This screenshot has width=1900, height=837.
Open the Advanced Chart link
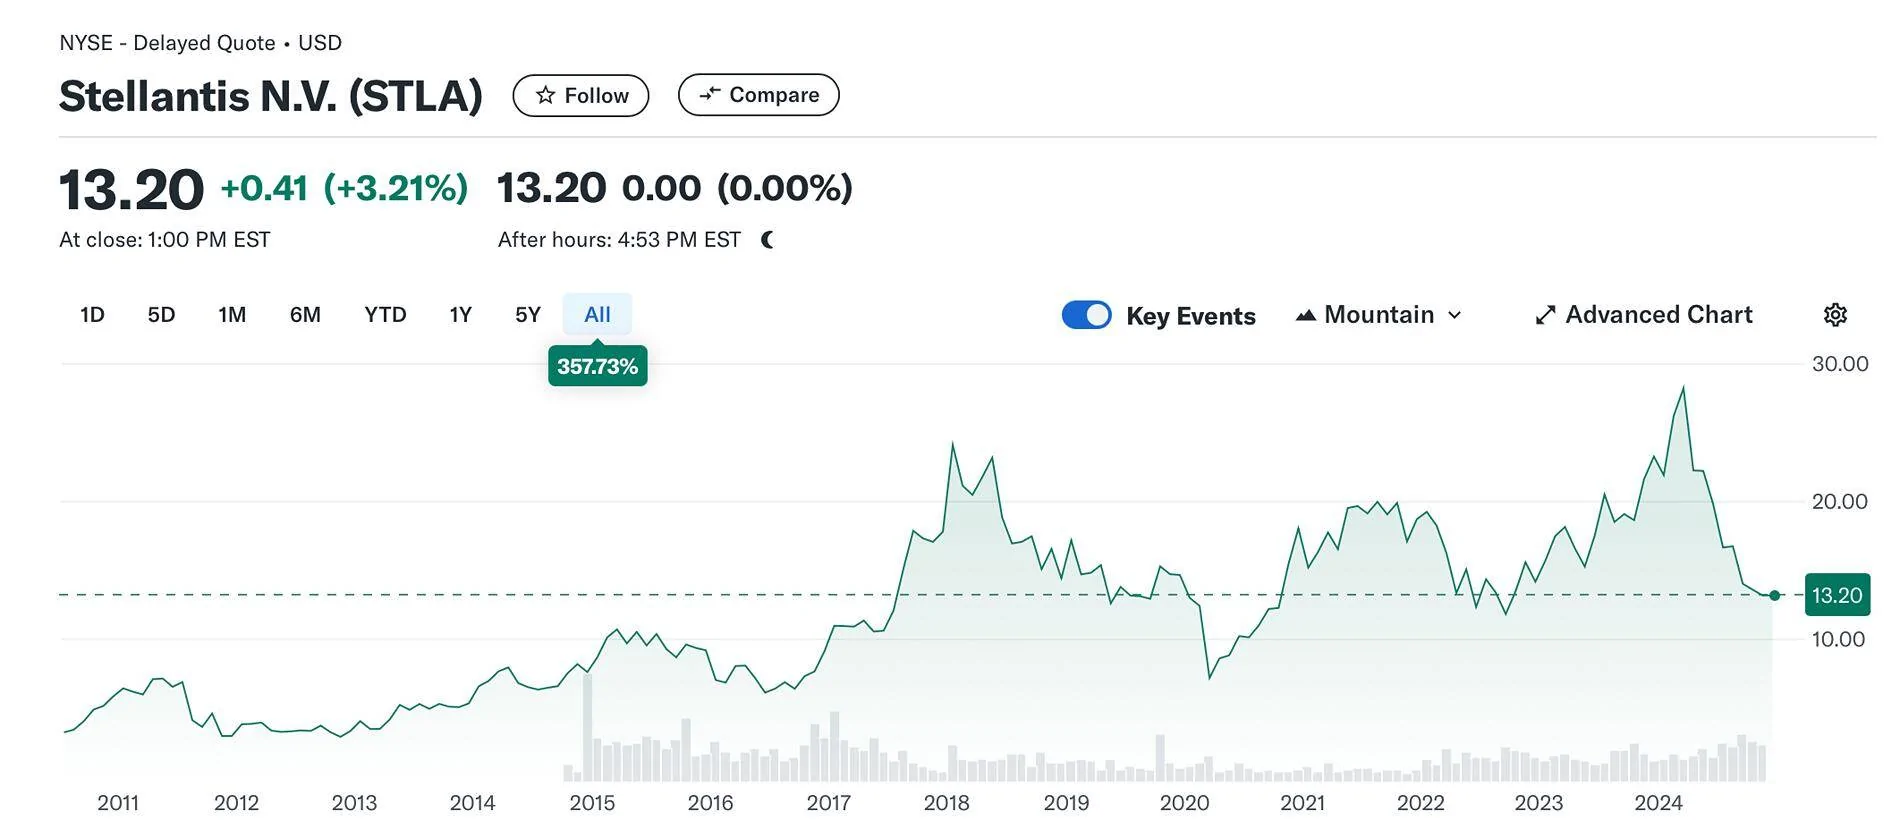1644,315
